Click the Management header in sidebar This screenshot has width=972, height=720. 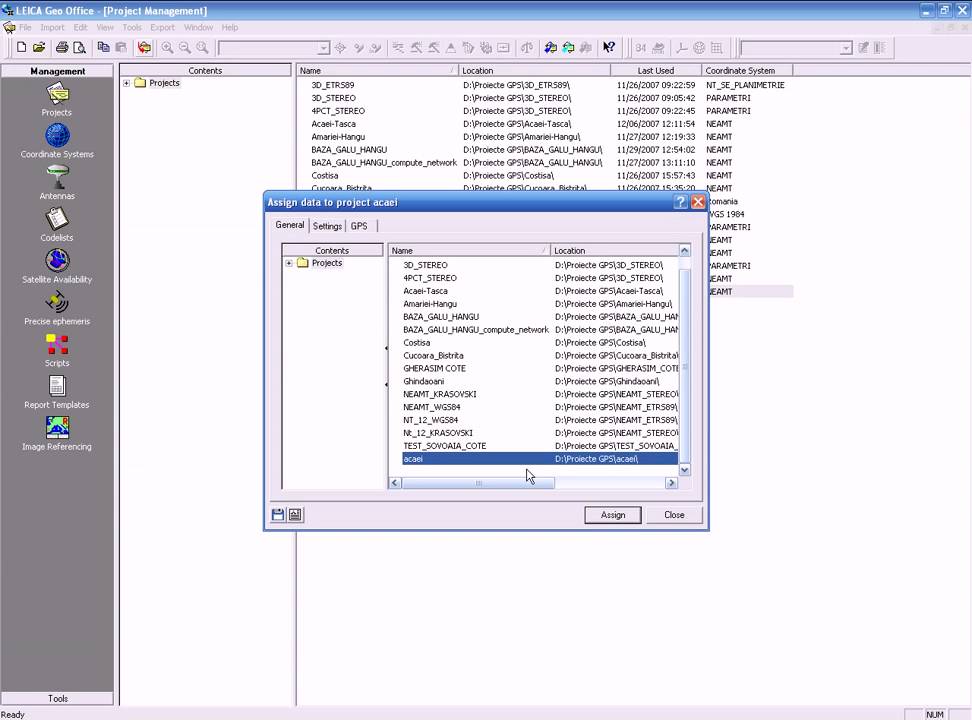57,71
